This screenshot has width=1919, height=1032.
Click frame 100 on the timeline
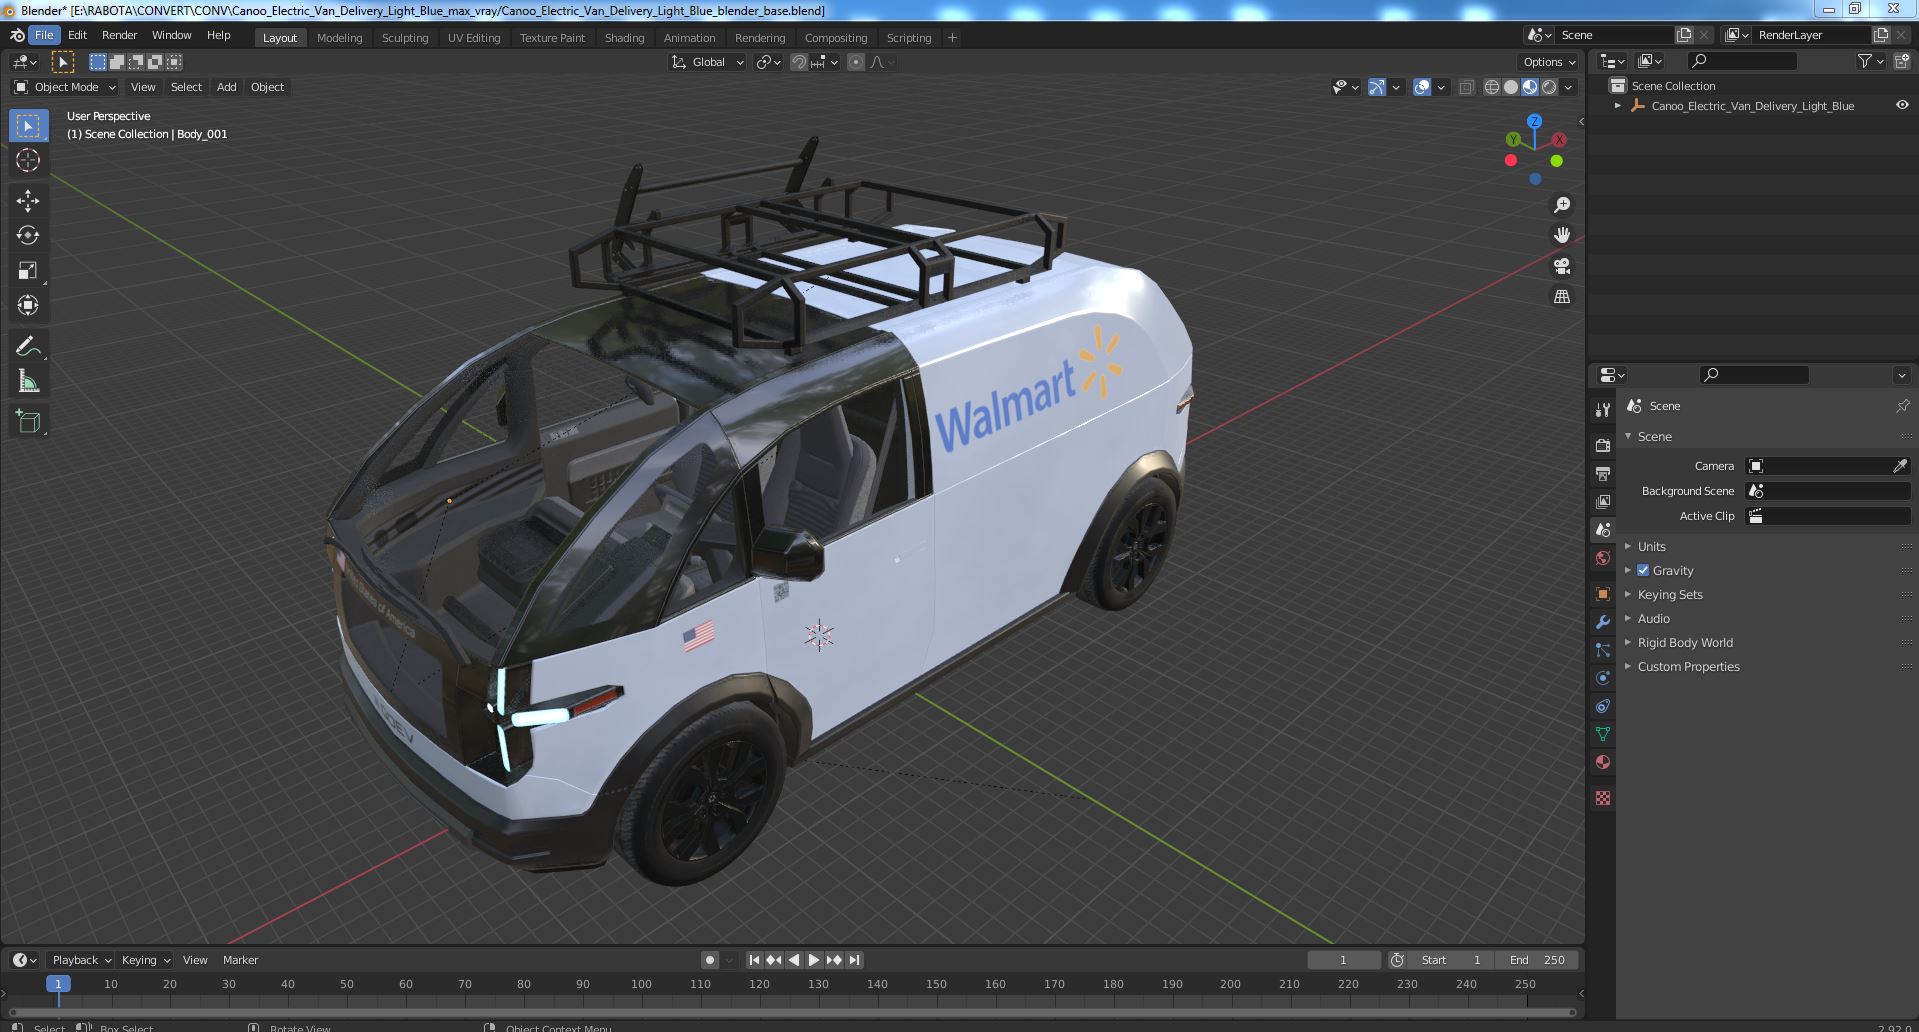click(641, 984)
